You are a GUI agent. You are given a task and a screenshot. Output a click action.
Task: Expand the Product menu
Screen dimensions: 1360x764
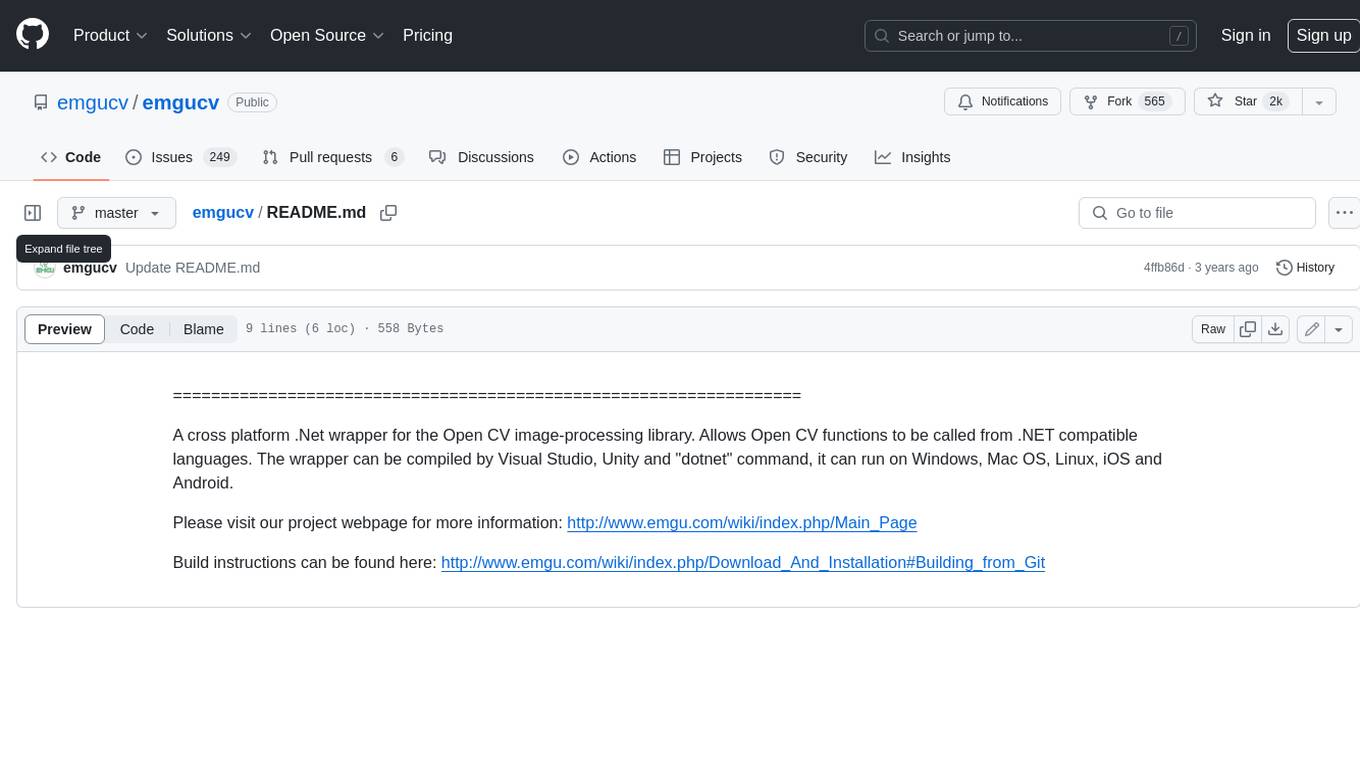click(110, 35)
